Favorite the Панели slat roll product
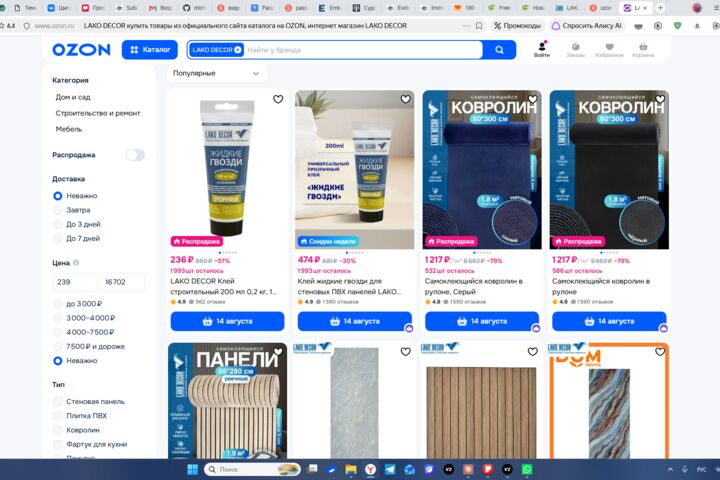Image resolution: width=720 pixels, height=480 pixels. [x=278, y=352]
